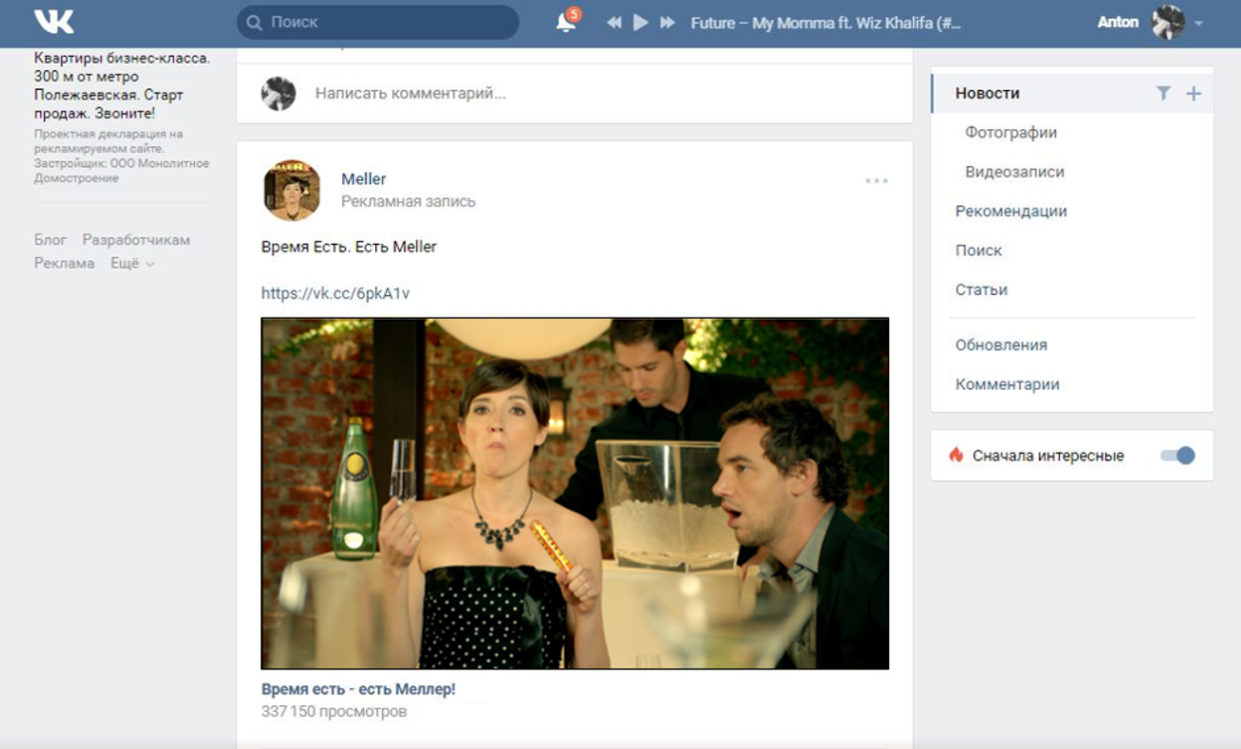
Task: Click the Anton user name
Action: (1118, 22)
